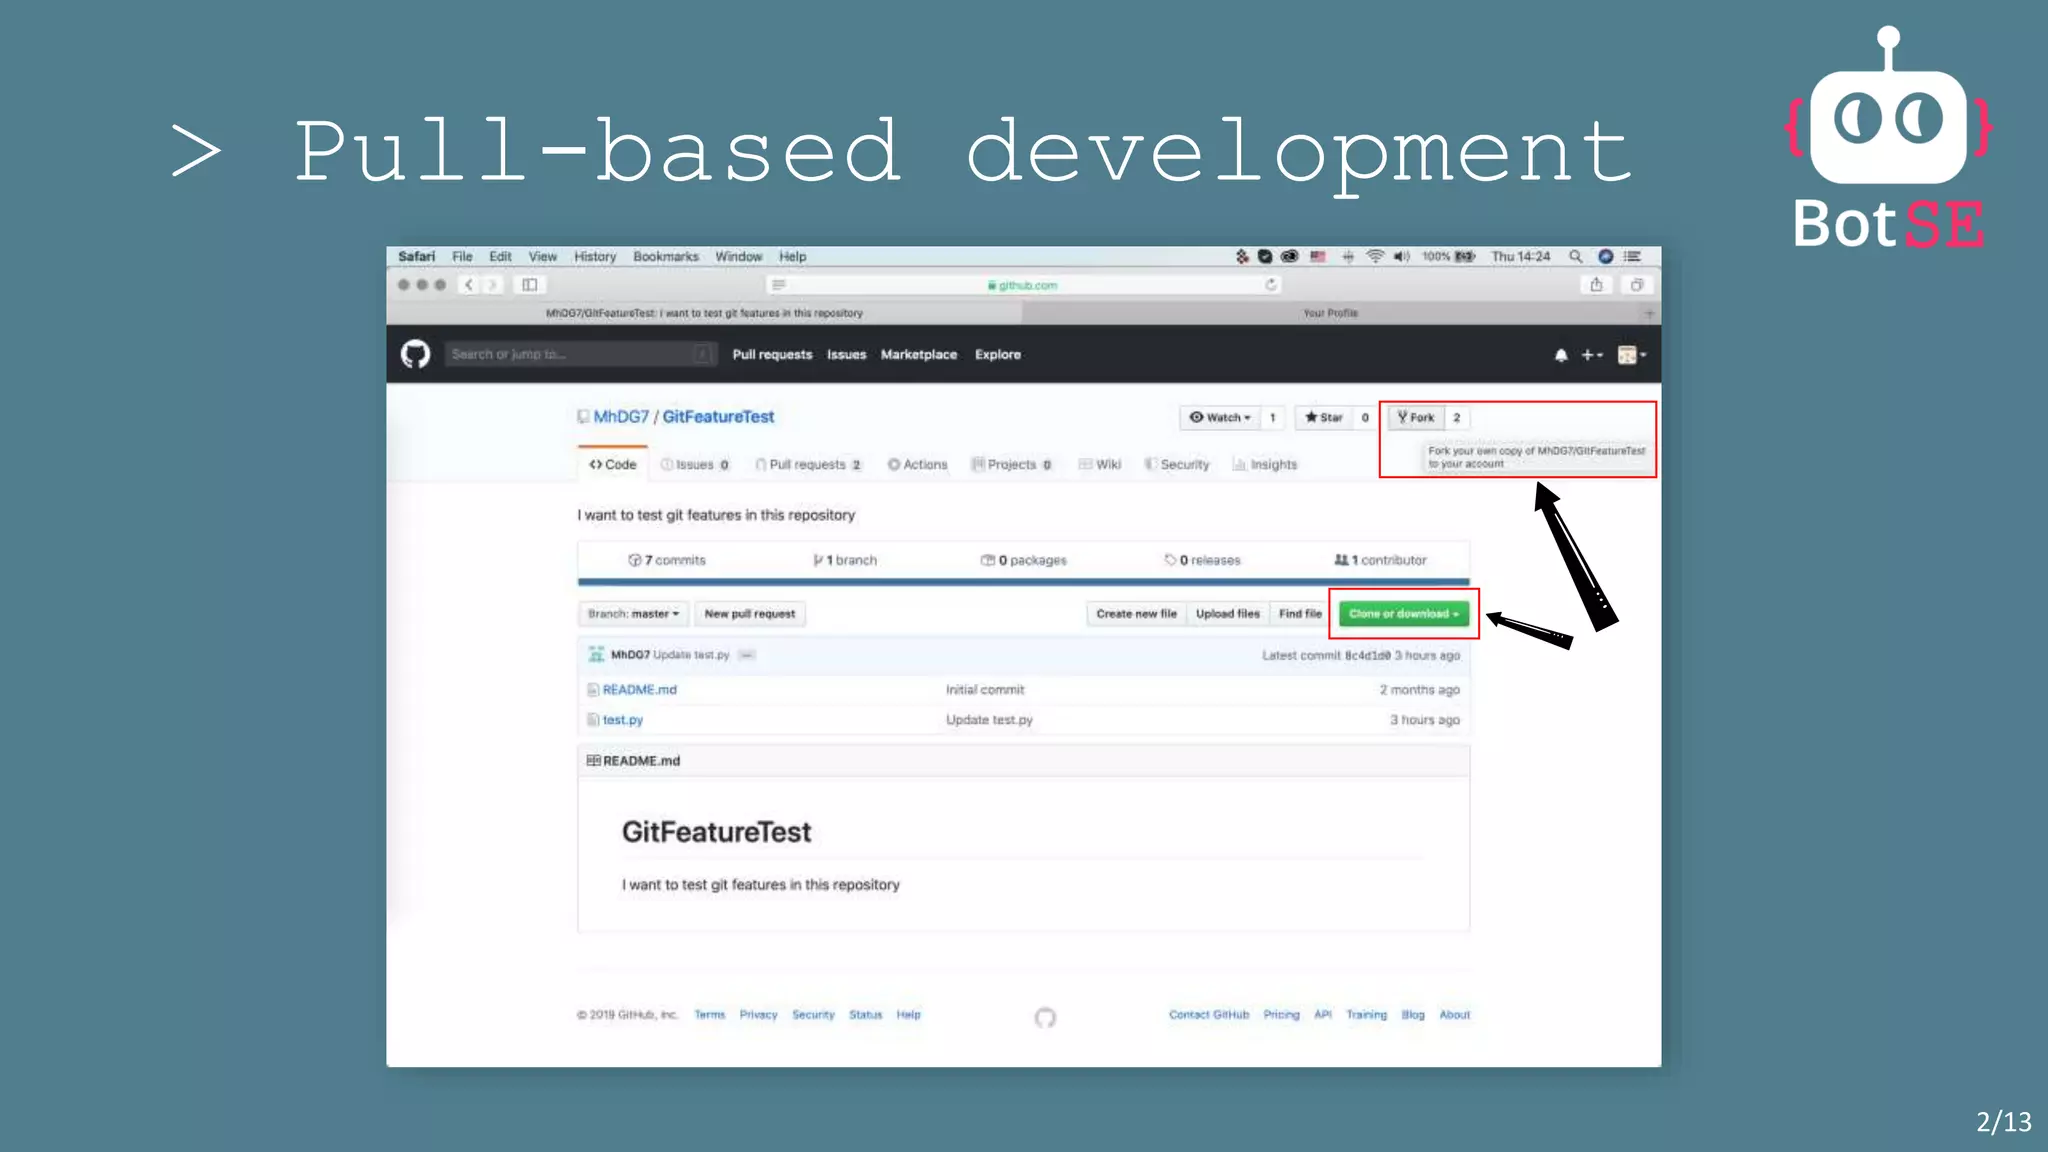Open Notification Center list icon
The width and height of the screenshot is (2048, 1152).
pyautogui.click(x=1632, y=256)
